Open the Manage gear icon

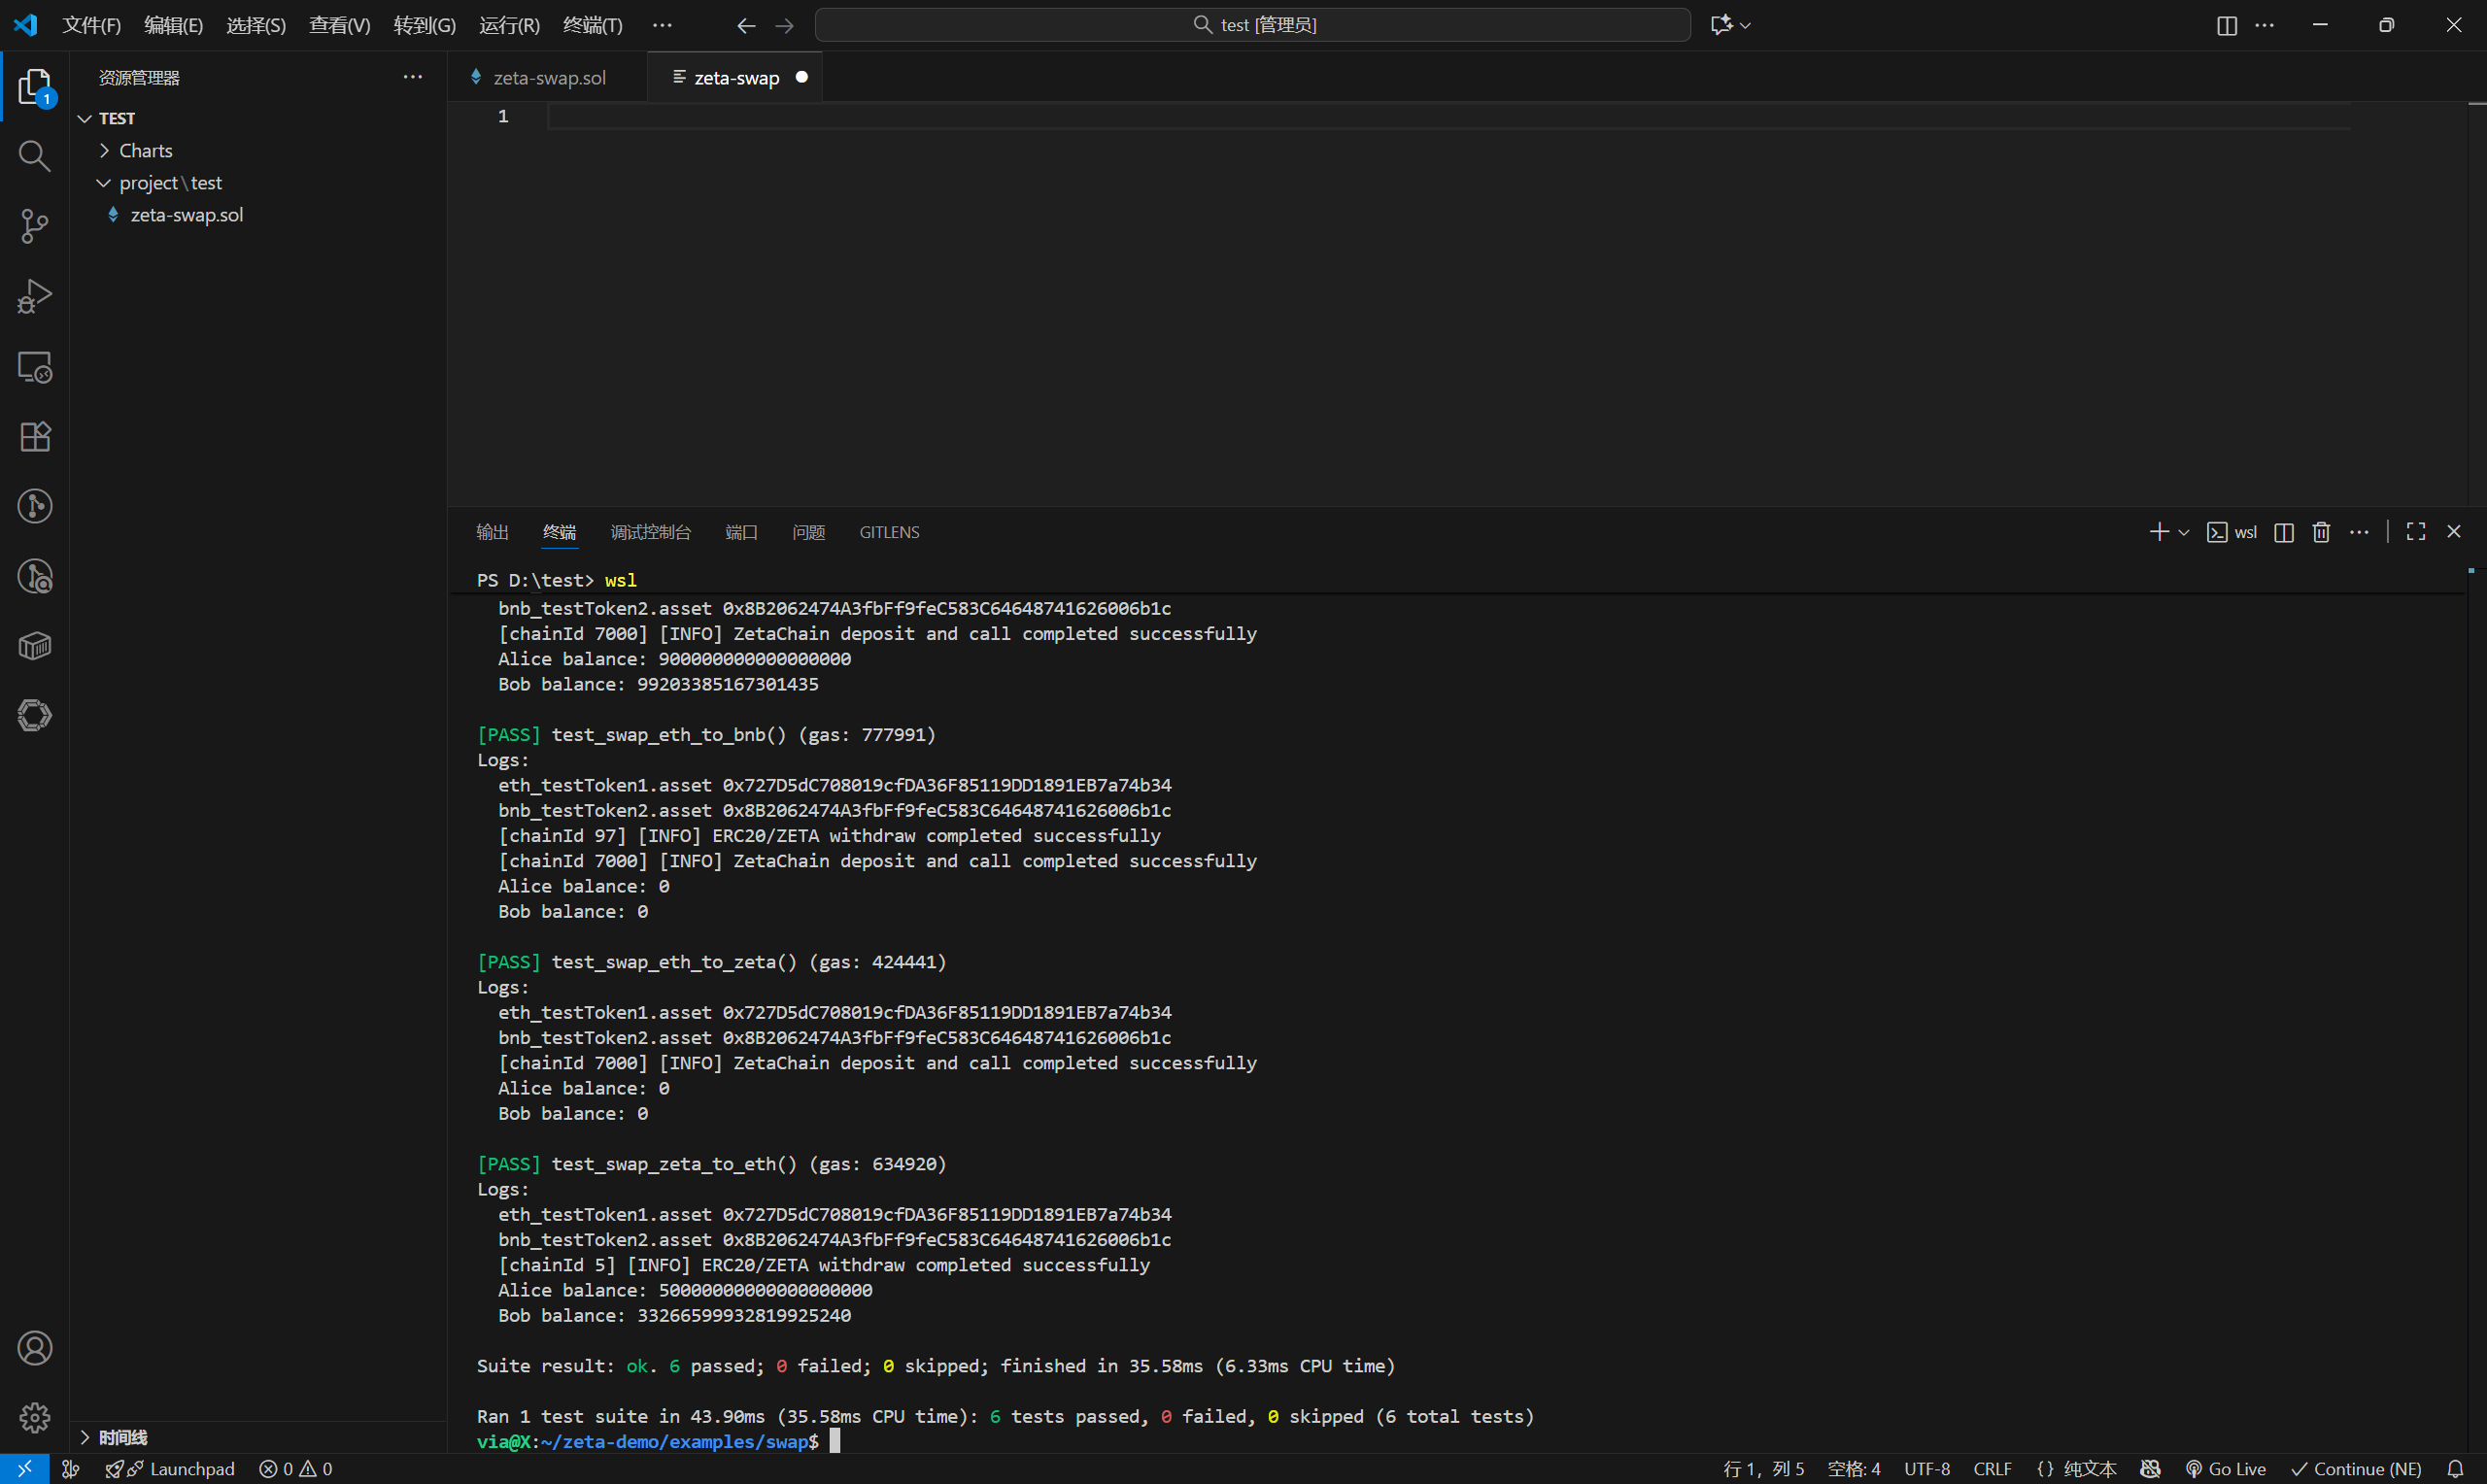35,1417
